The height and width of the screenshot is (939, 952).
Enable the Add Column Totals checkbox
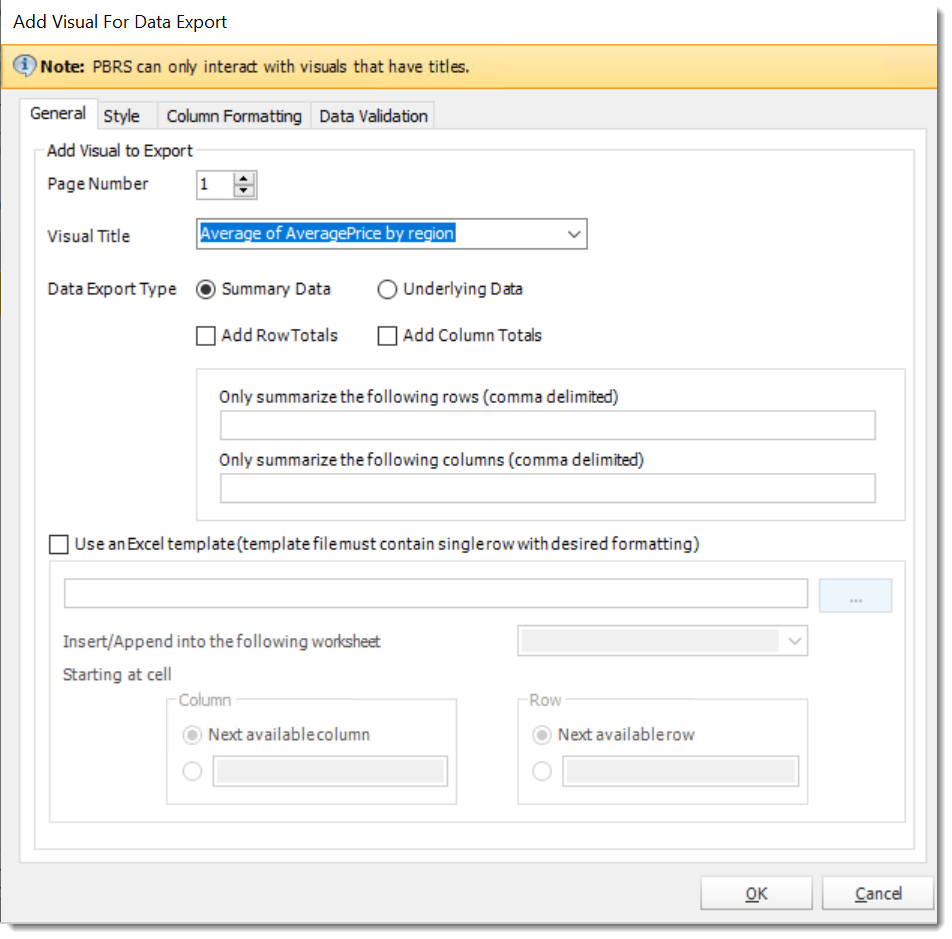tap(387, 335)
